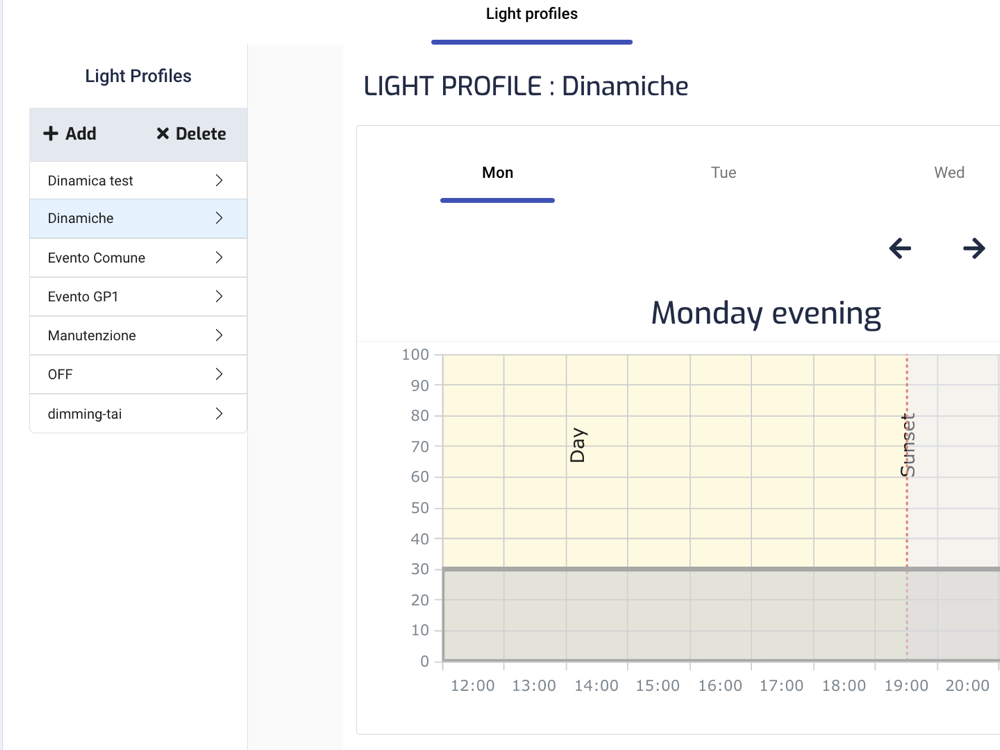
Task: Switch to the Wed day tab
Action: [x=949, y=173]
